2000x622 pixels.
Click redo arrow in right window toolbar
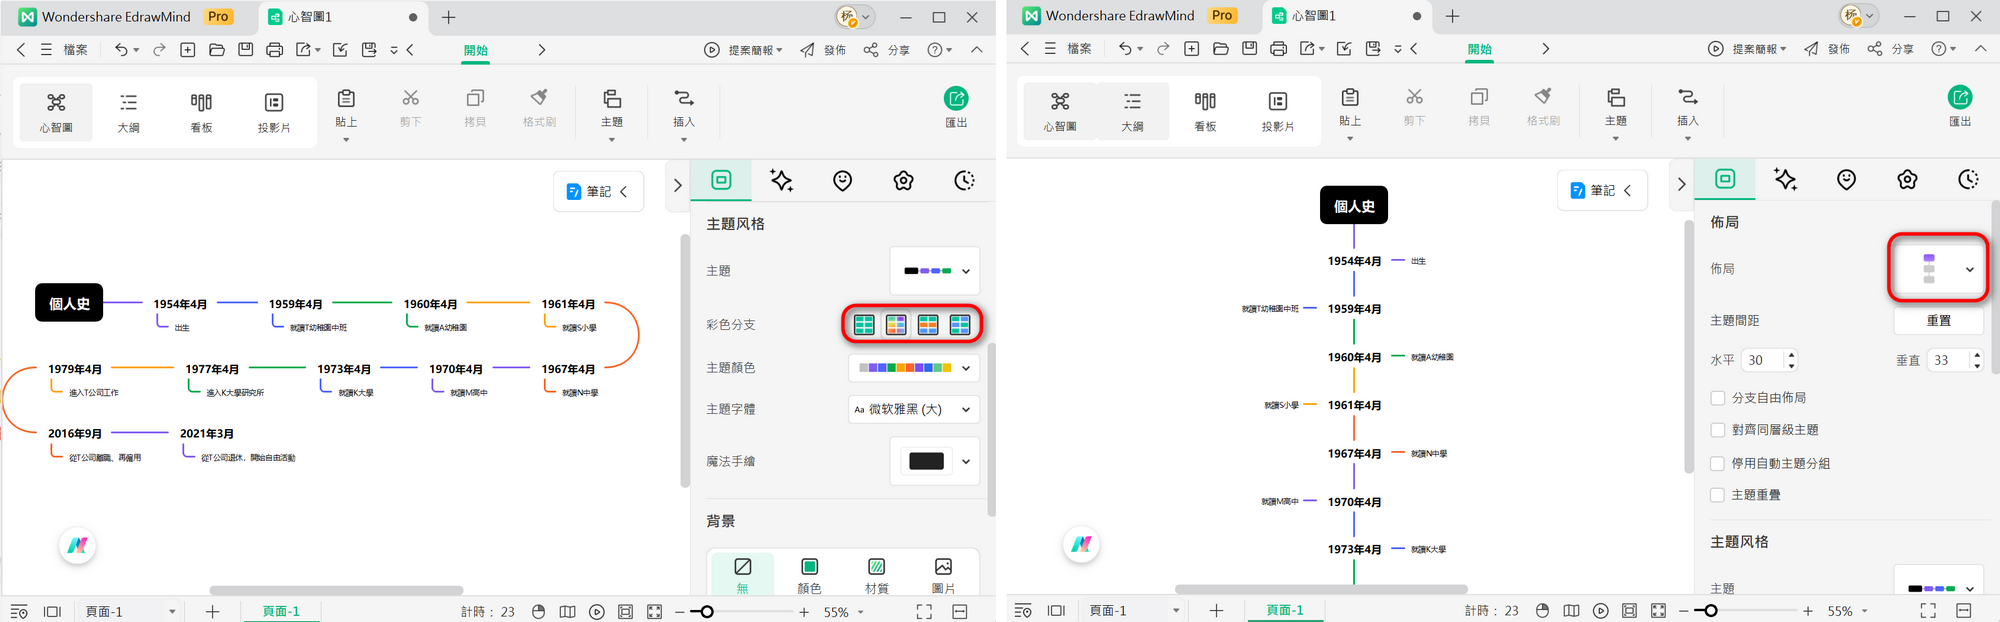tap(1163, 48)
